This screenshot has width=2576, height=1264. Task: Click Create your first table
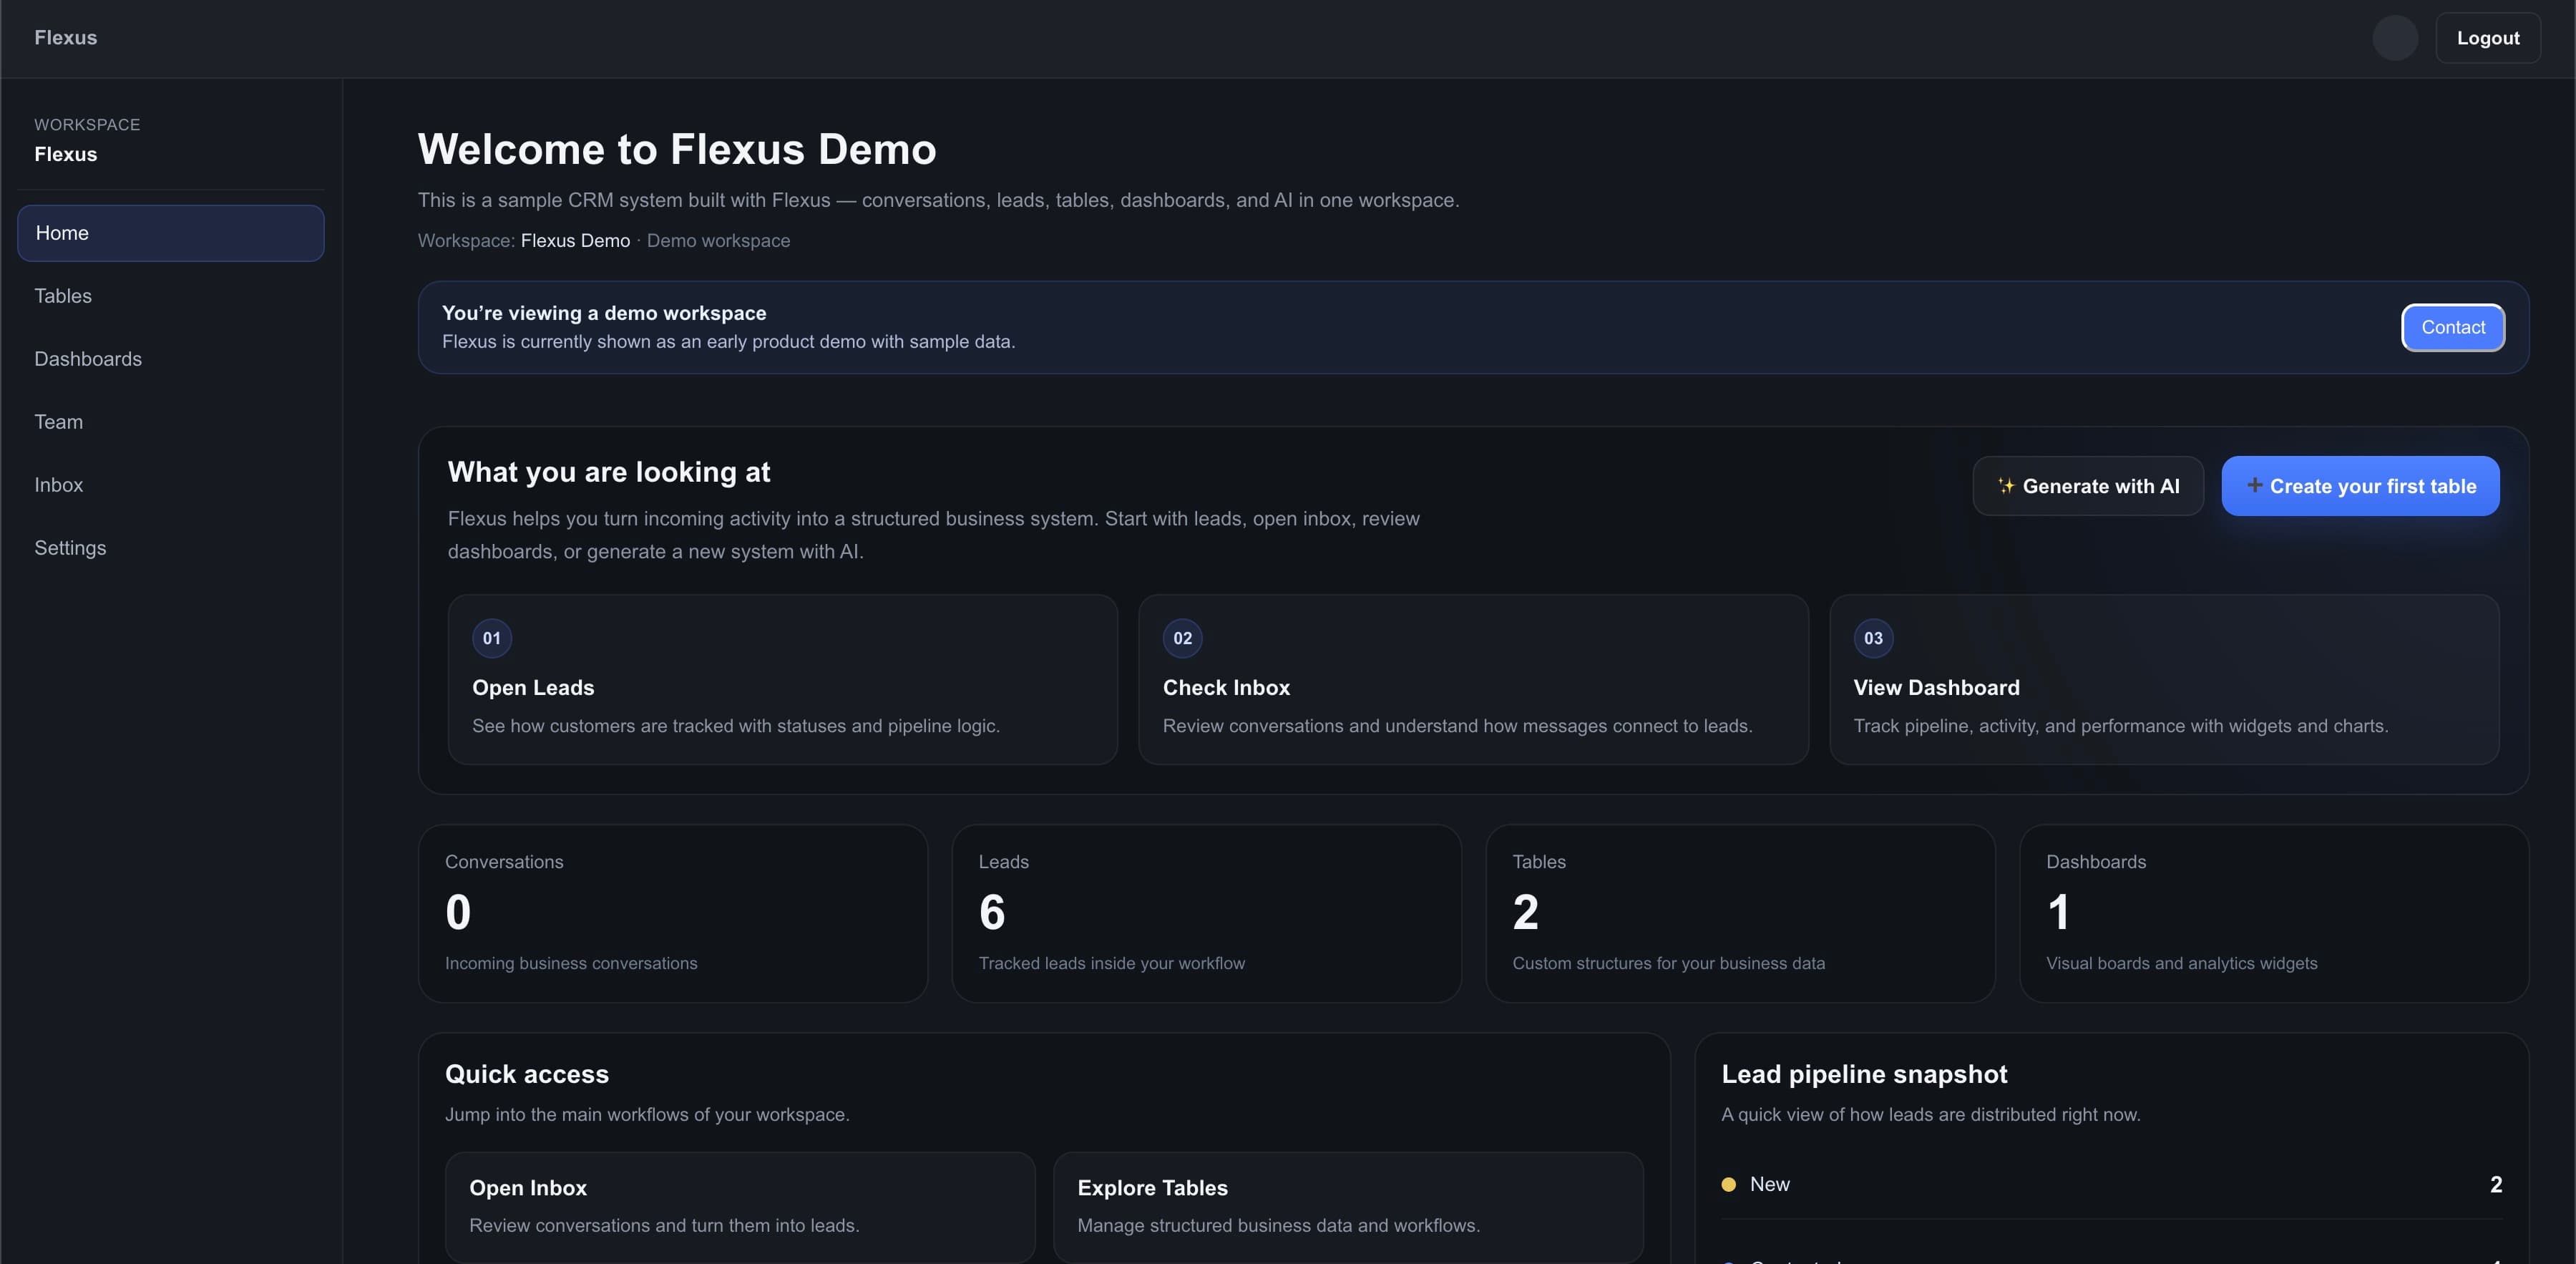[x=2360, y=486]
